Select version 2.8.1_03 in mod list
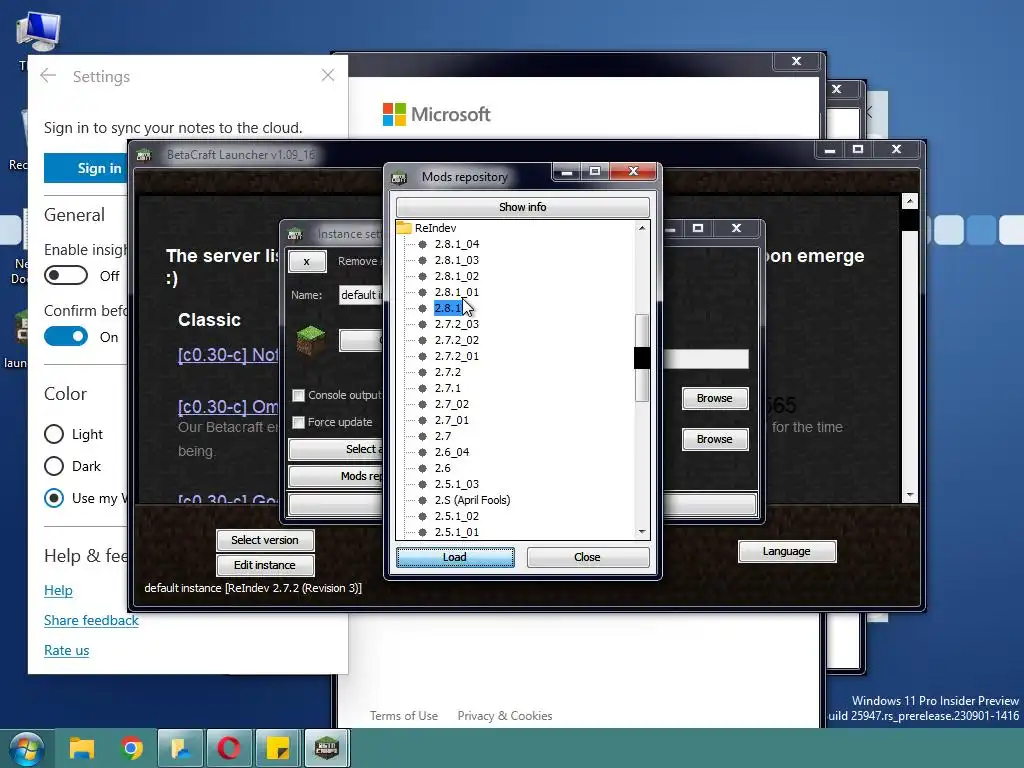1024x768 pixels. (456, 260)
